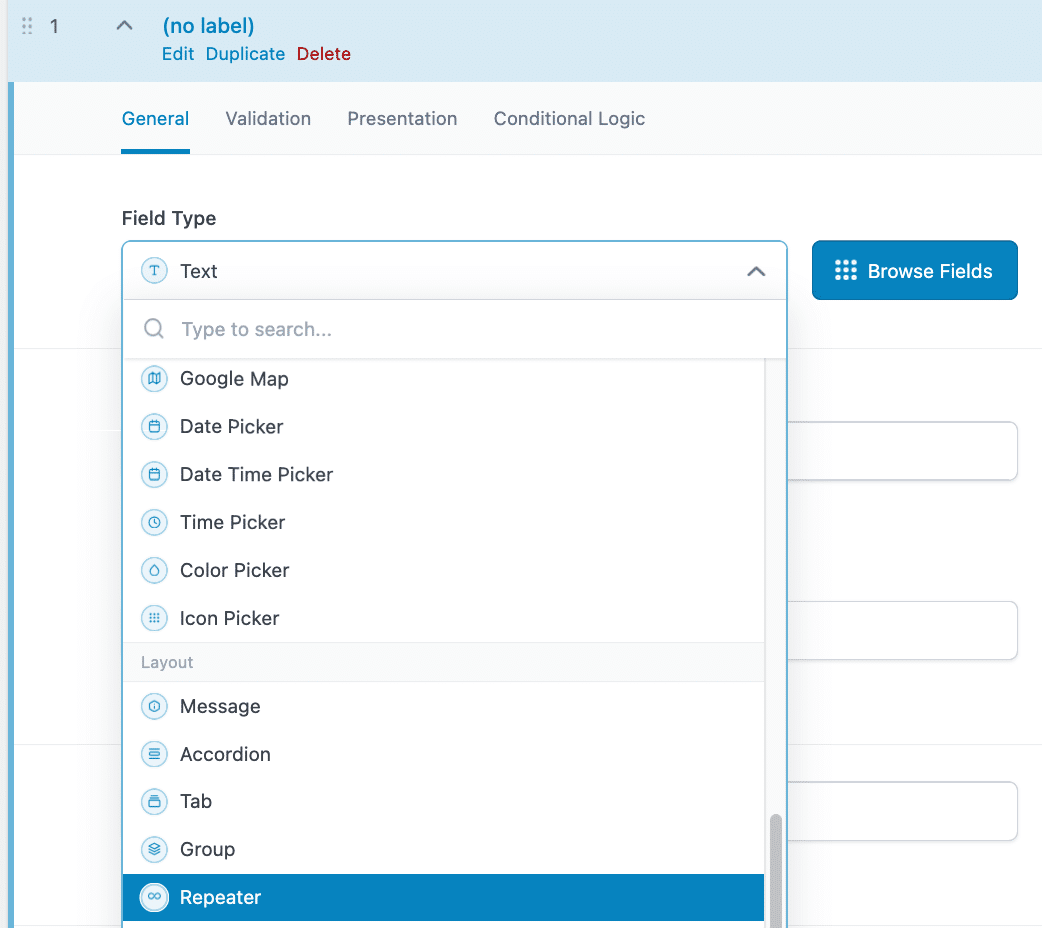Collapse the field row with chevron
The width and height of the screenshot is (1042, 928).
(x=124, y=26)
